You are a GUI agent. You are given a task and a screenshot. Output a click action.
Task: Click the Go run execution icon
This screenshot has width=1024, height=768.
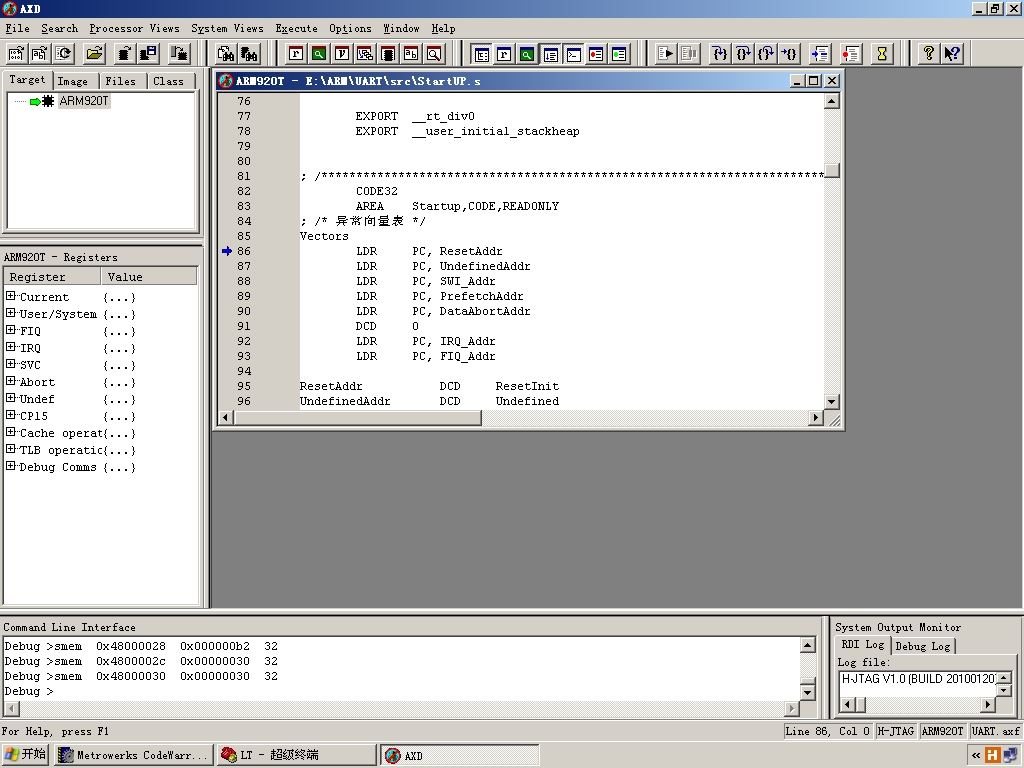665,54
